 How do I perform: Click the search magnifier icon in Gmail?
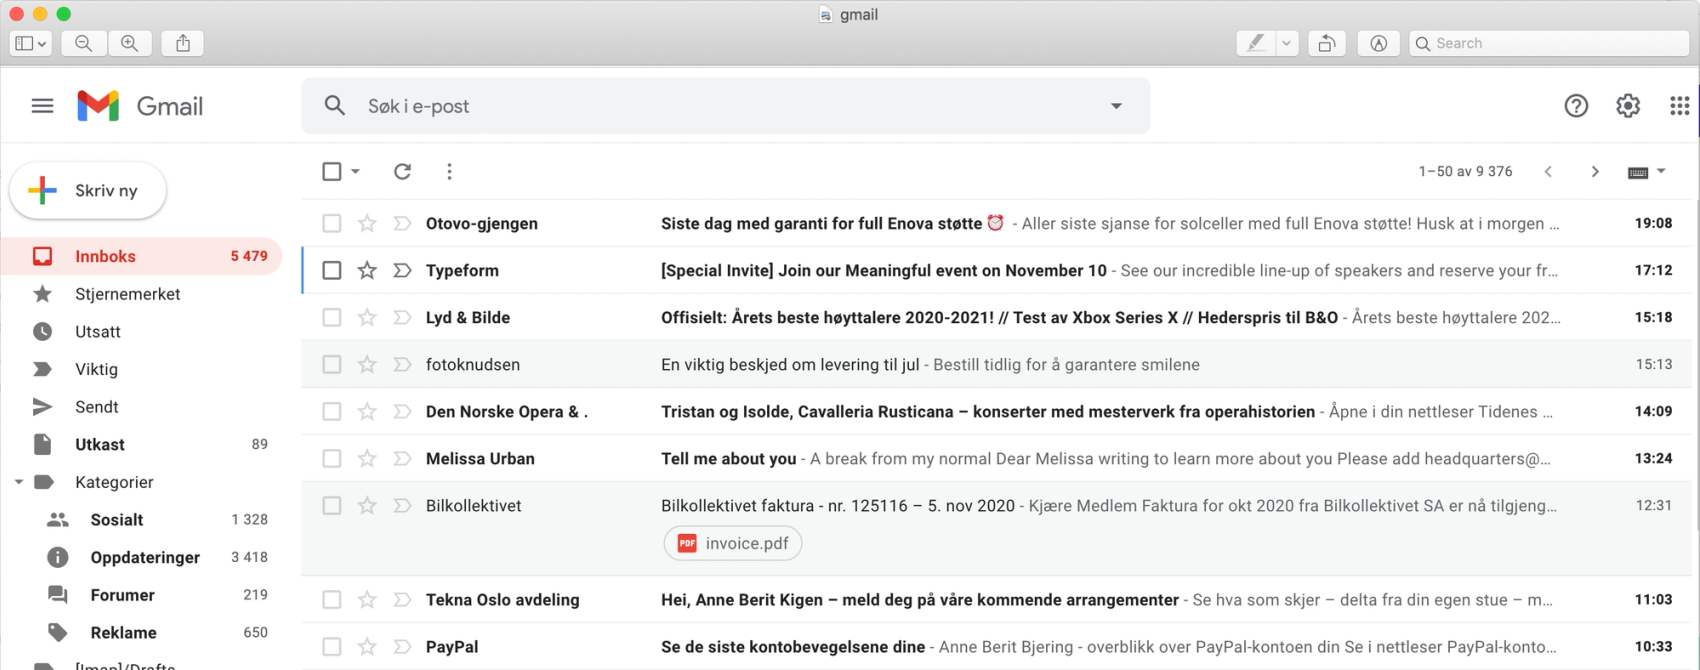click(335, 106)
